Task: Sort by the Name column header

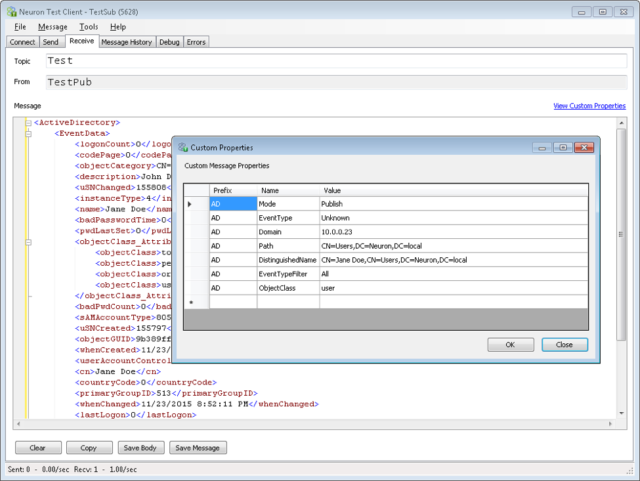Action: tap(287, 190)
